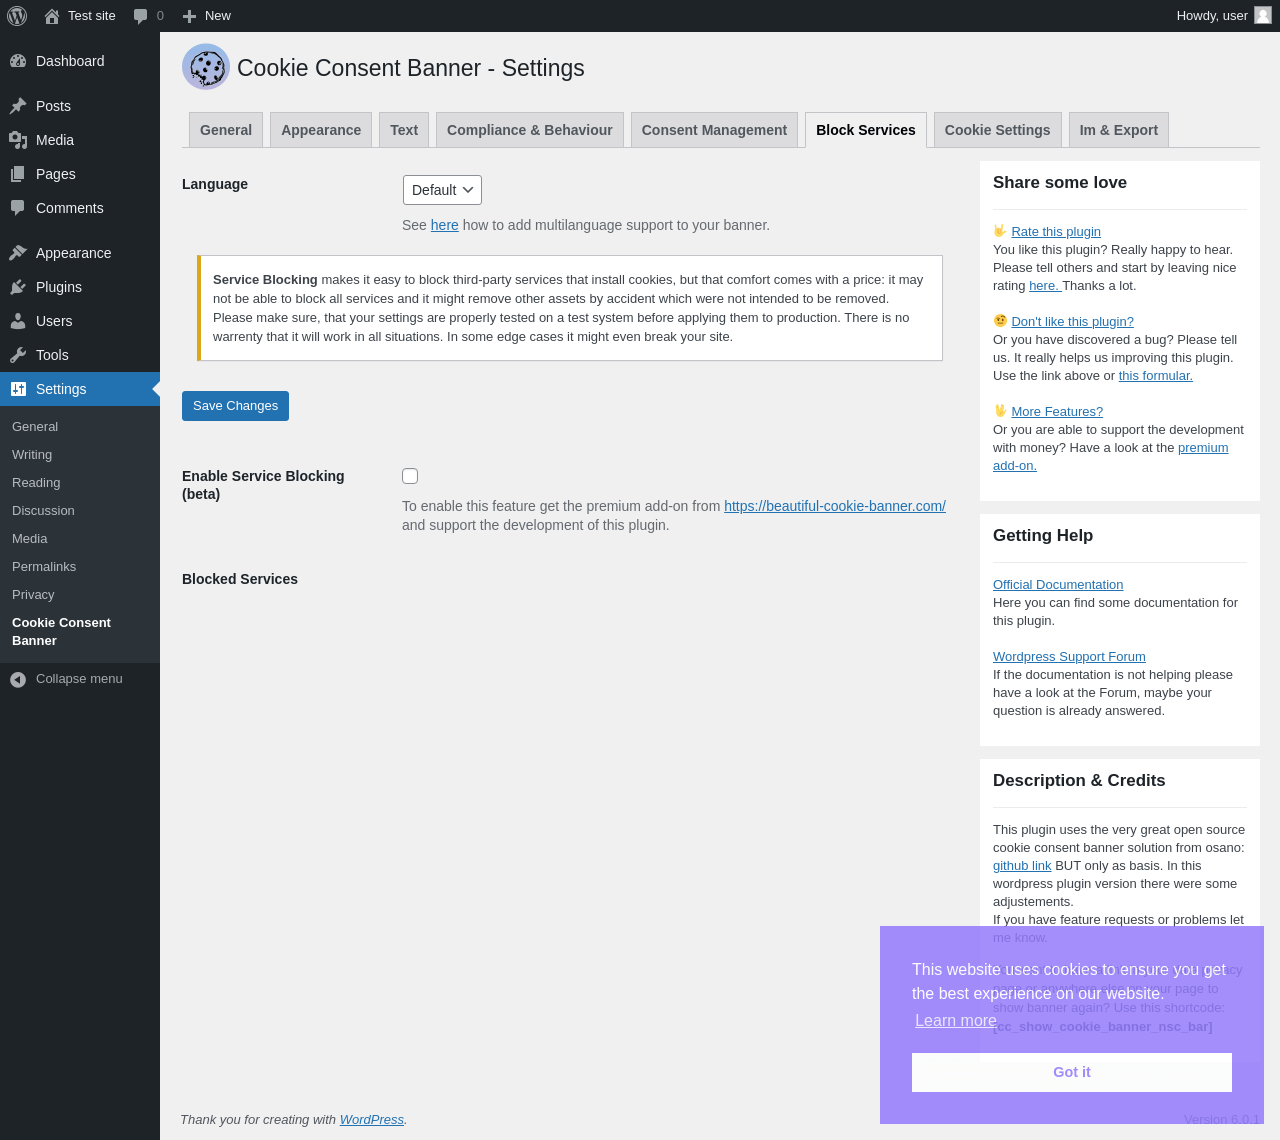This screenshot has width=1280, height=1140.
Task: Click the Settings sliders icon
Action: point(18,389)
